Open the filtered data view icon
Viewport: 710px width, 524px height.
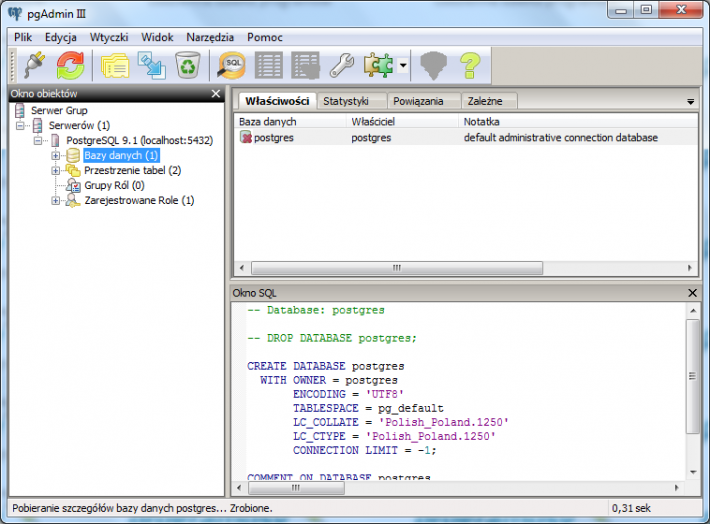tap(306, 66)
